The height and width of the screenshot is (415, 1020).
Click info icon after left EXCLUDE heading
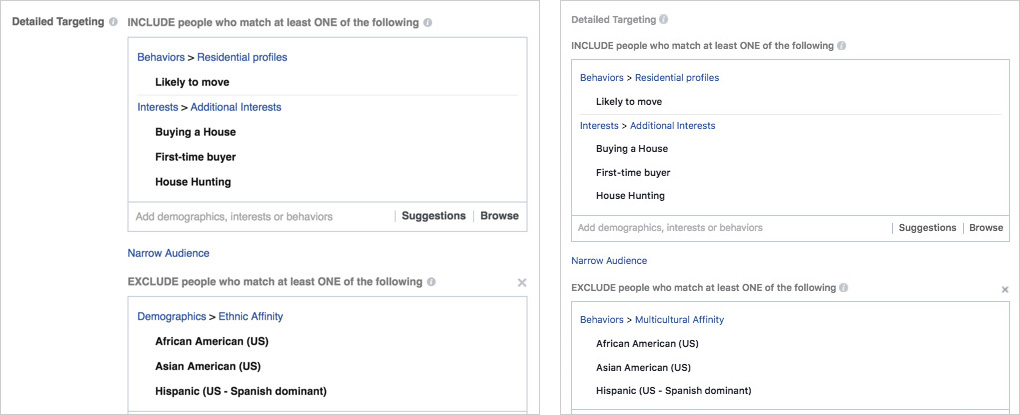coord(432,283)
